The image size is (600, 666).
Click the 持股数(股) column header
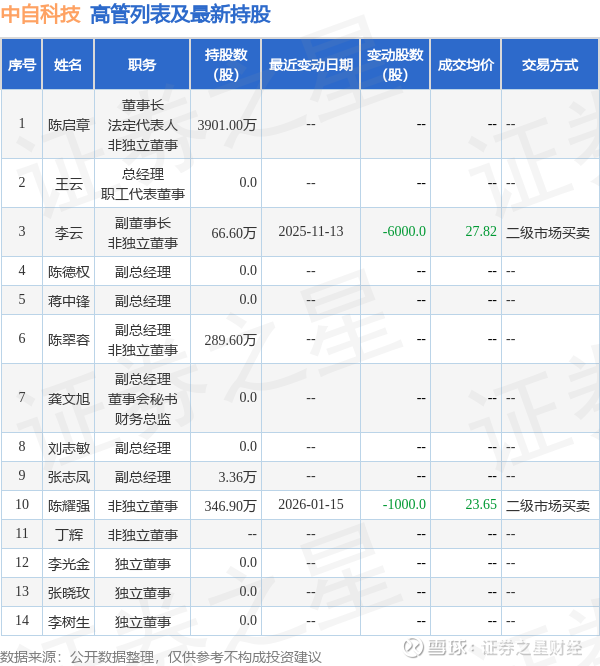(x=226, y=65)
